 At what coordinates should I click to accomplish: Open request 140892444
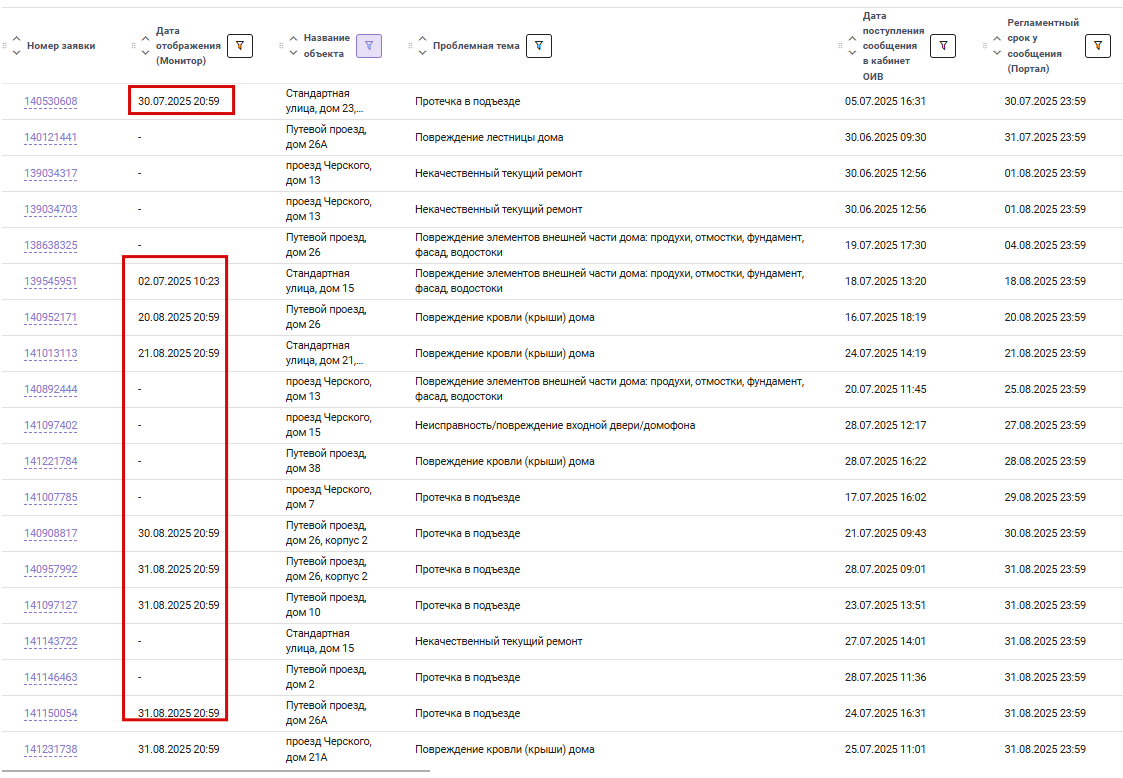(x=51, y=390)
